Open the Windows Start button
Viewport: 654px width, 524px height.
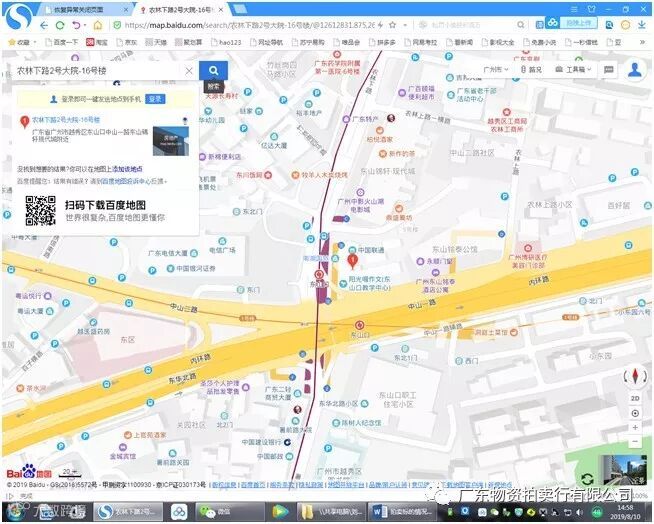coord(14,511)
